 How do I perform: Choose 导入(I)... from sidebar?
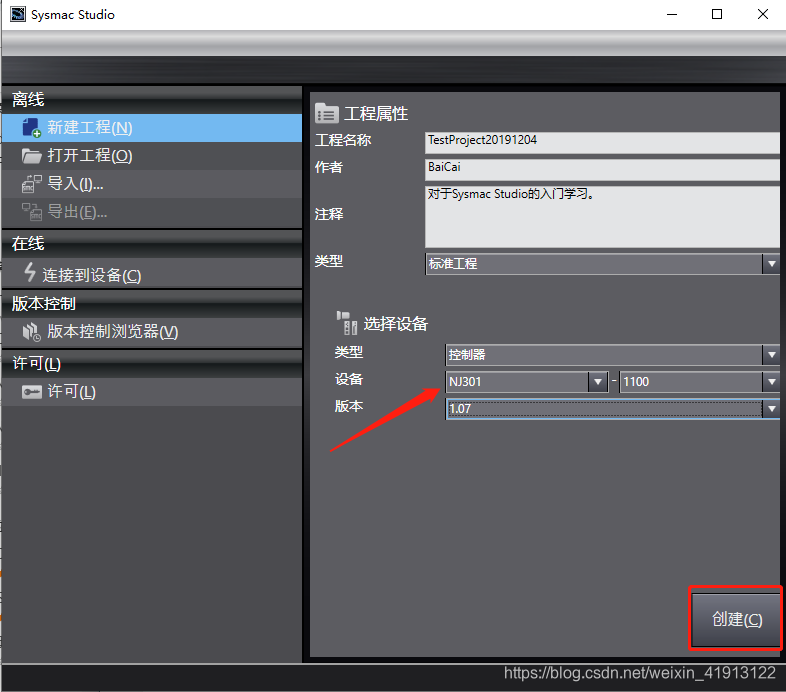[152, 184]
